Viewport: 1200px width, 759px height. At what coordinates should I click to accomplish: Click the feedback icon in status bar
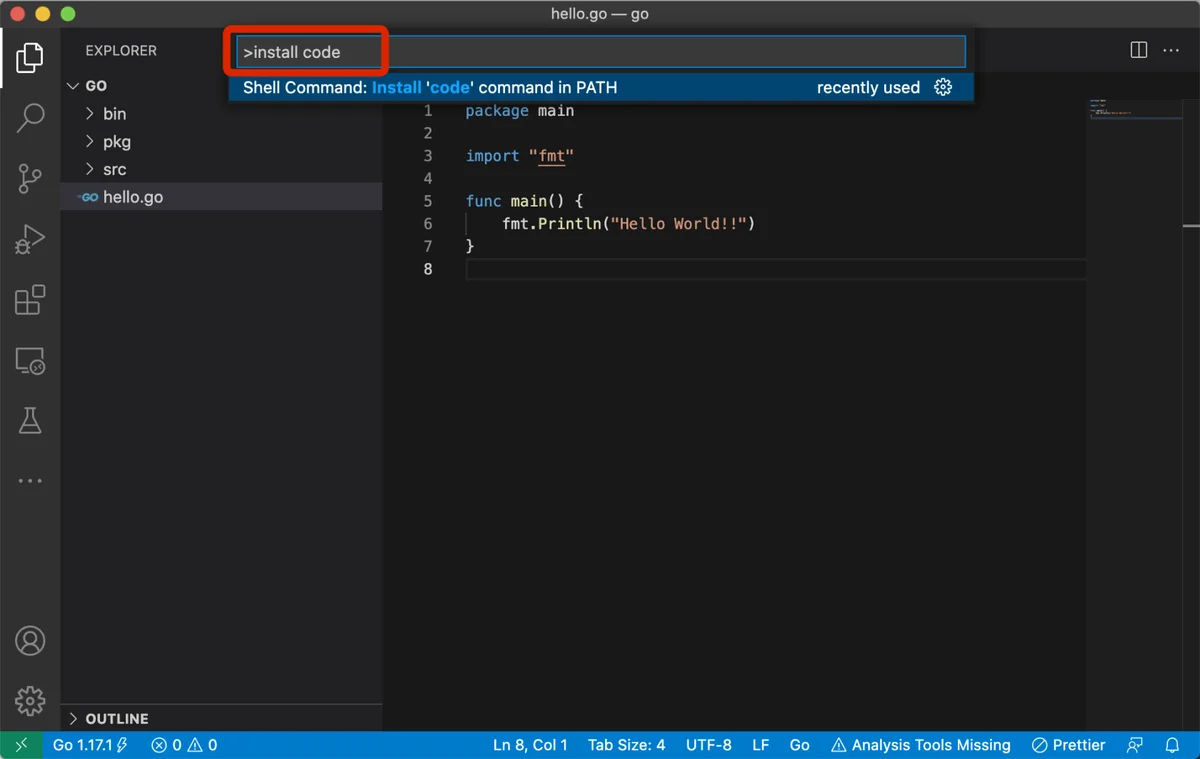[x=1134, y=745]
